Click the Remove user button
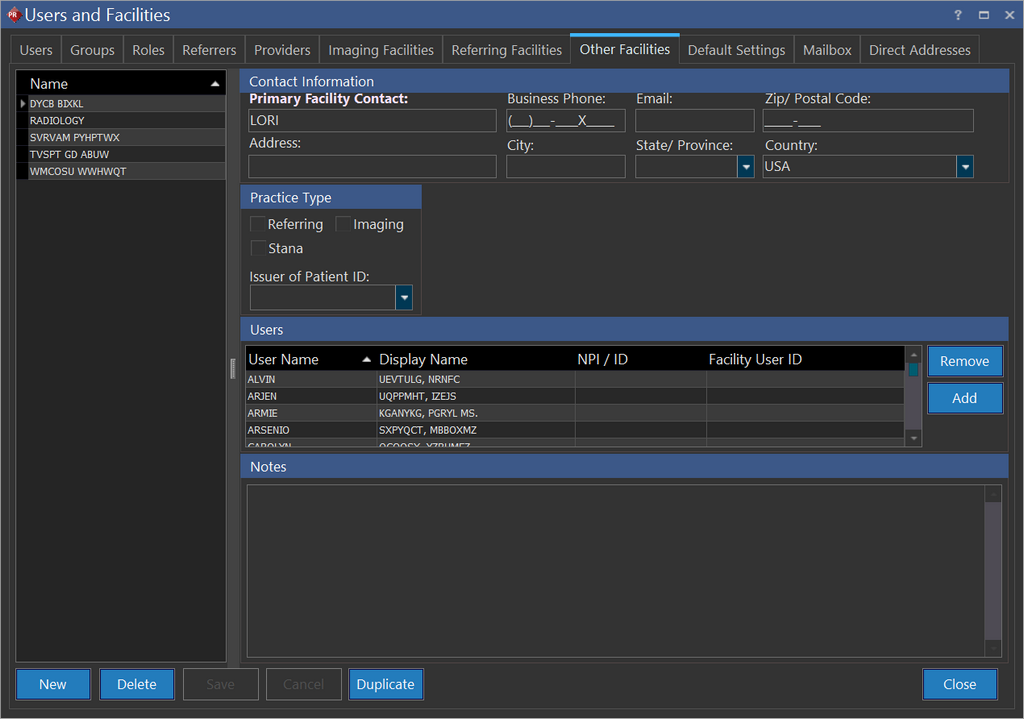The image size is (1024, 719). [964, 361]
